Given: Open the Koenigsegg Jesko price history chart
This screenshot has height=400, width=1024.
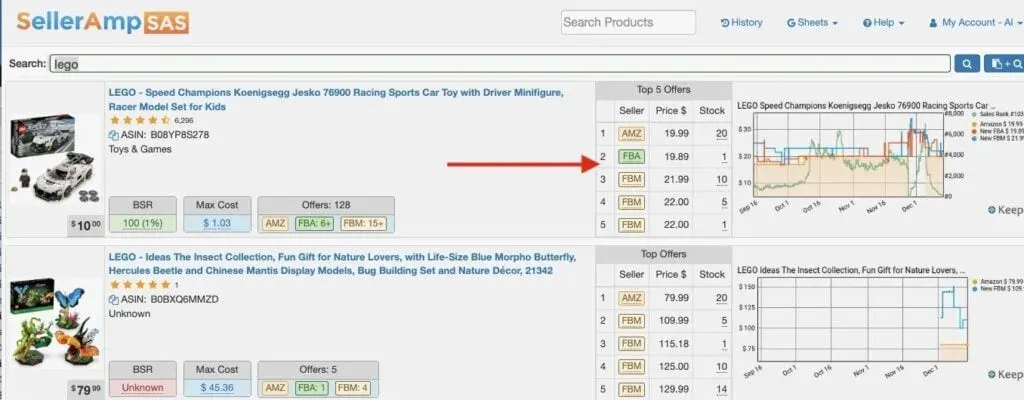Looking at the screenshot, I should click(848, 154).
